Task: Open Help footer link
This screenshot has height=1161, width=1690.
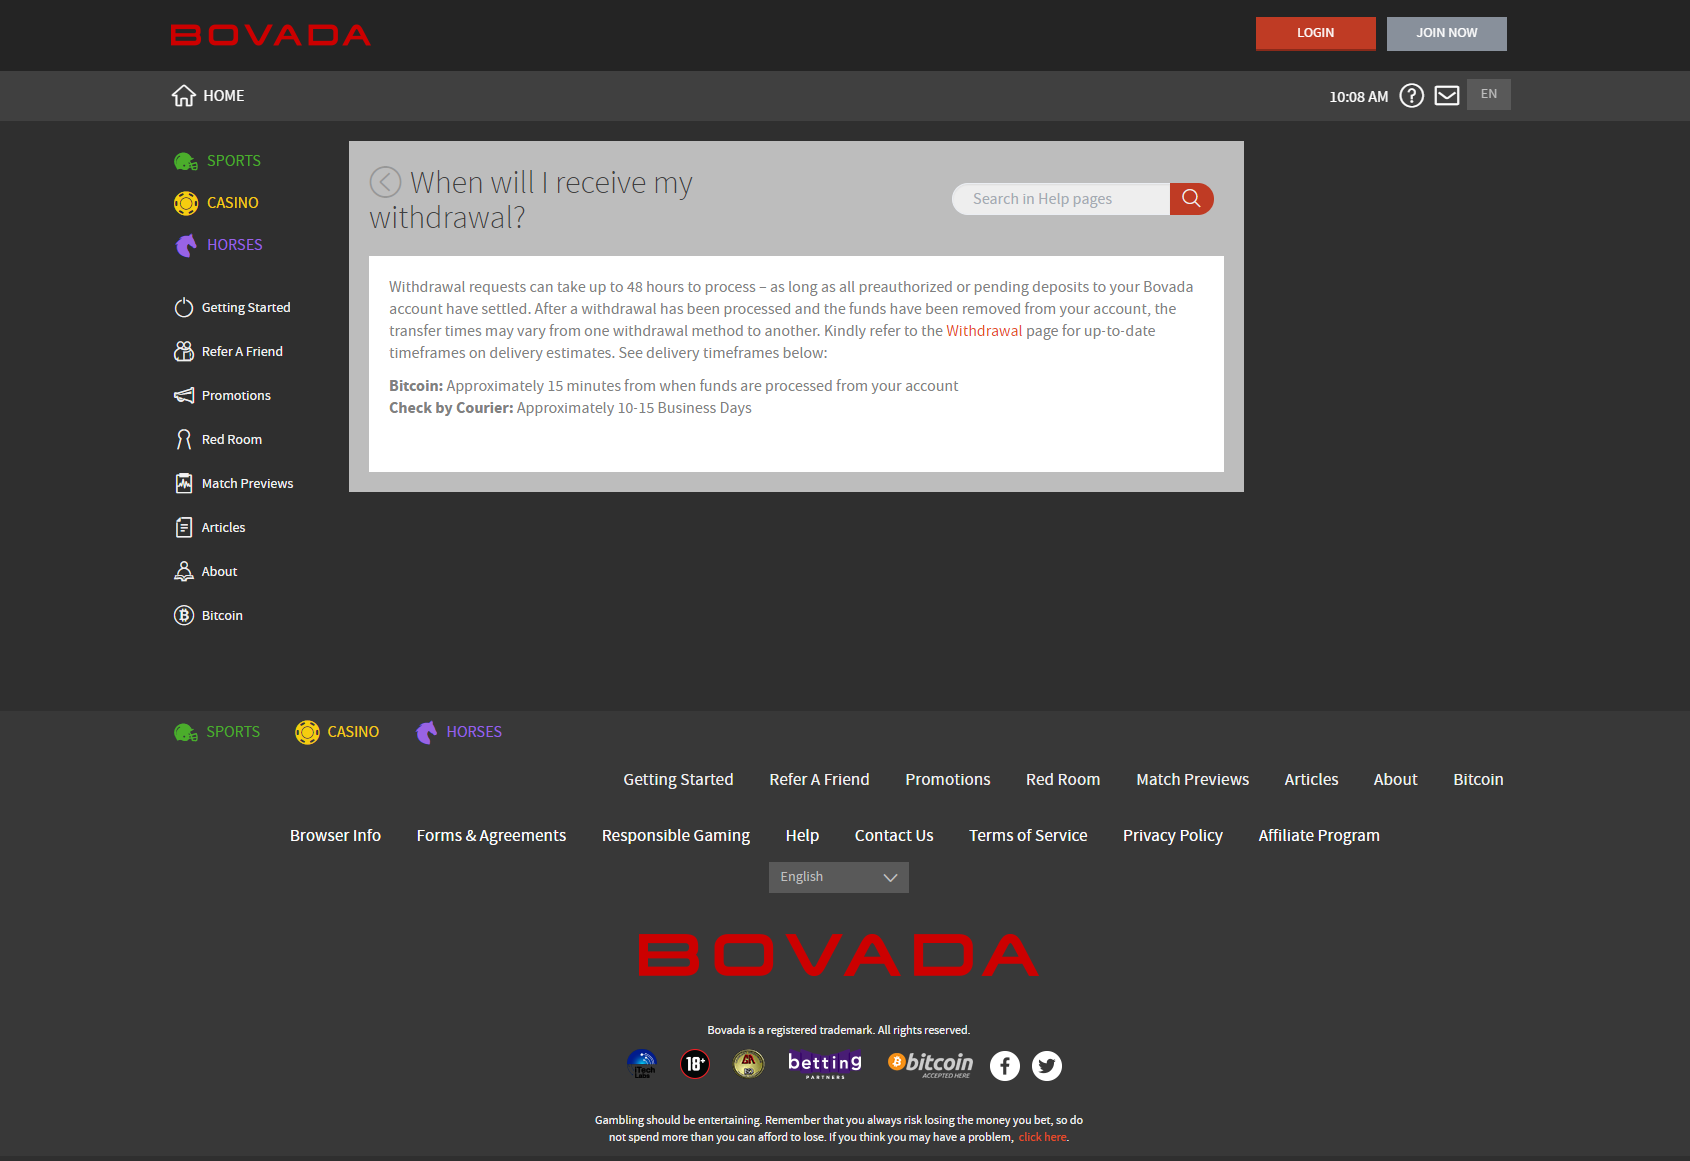Action: tap(802, 836)
